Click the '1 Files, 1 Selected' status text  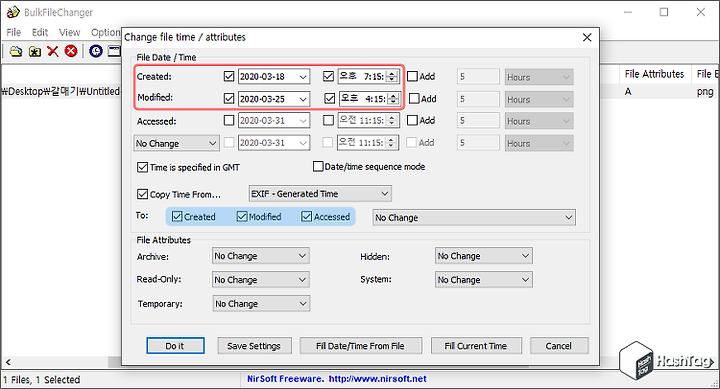(x=42, y=380)
